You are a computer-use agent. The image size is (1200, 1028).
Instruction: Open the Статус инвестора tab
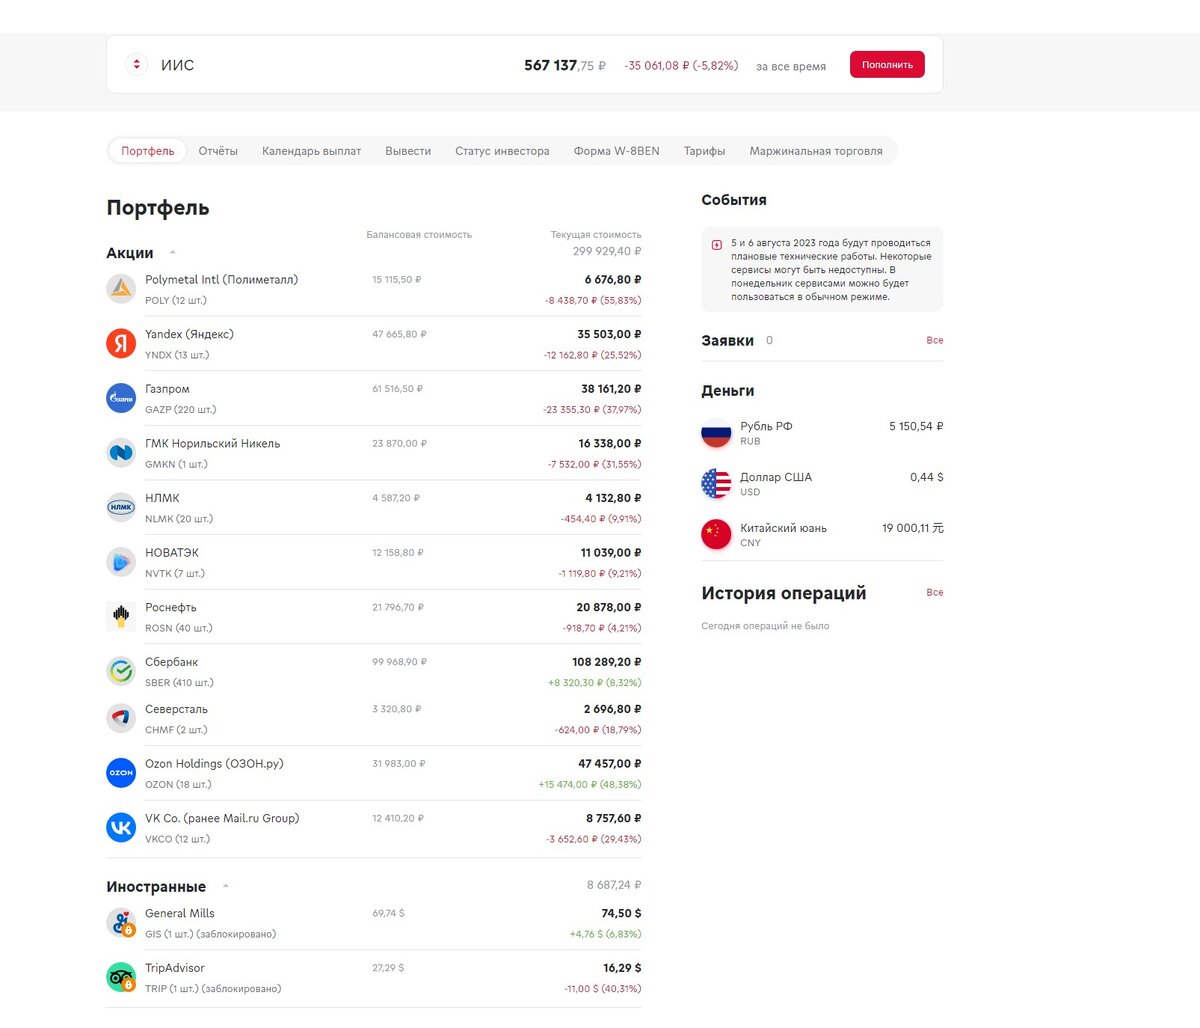(x=502, y=151)
